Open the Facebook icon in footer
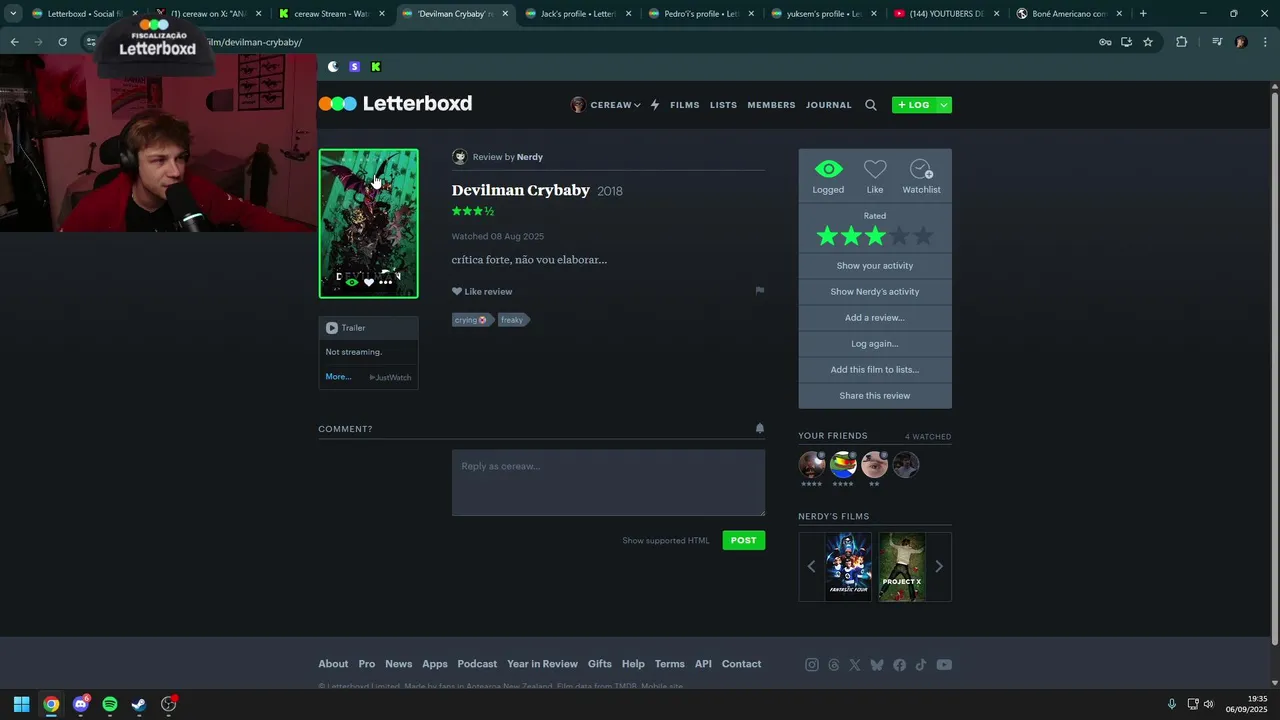This screenshot has height=720, width=1280. point(899,665)
